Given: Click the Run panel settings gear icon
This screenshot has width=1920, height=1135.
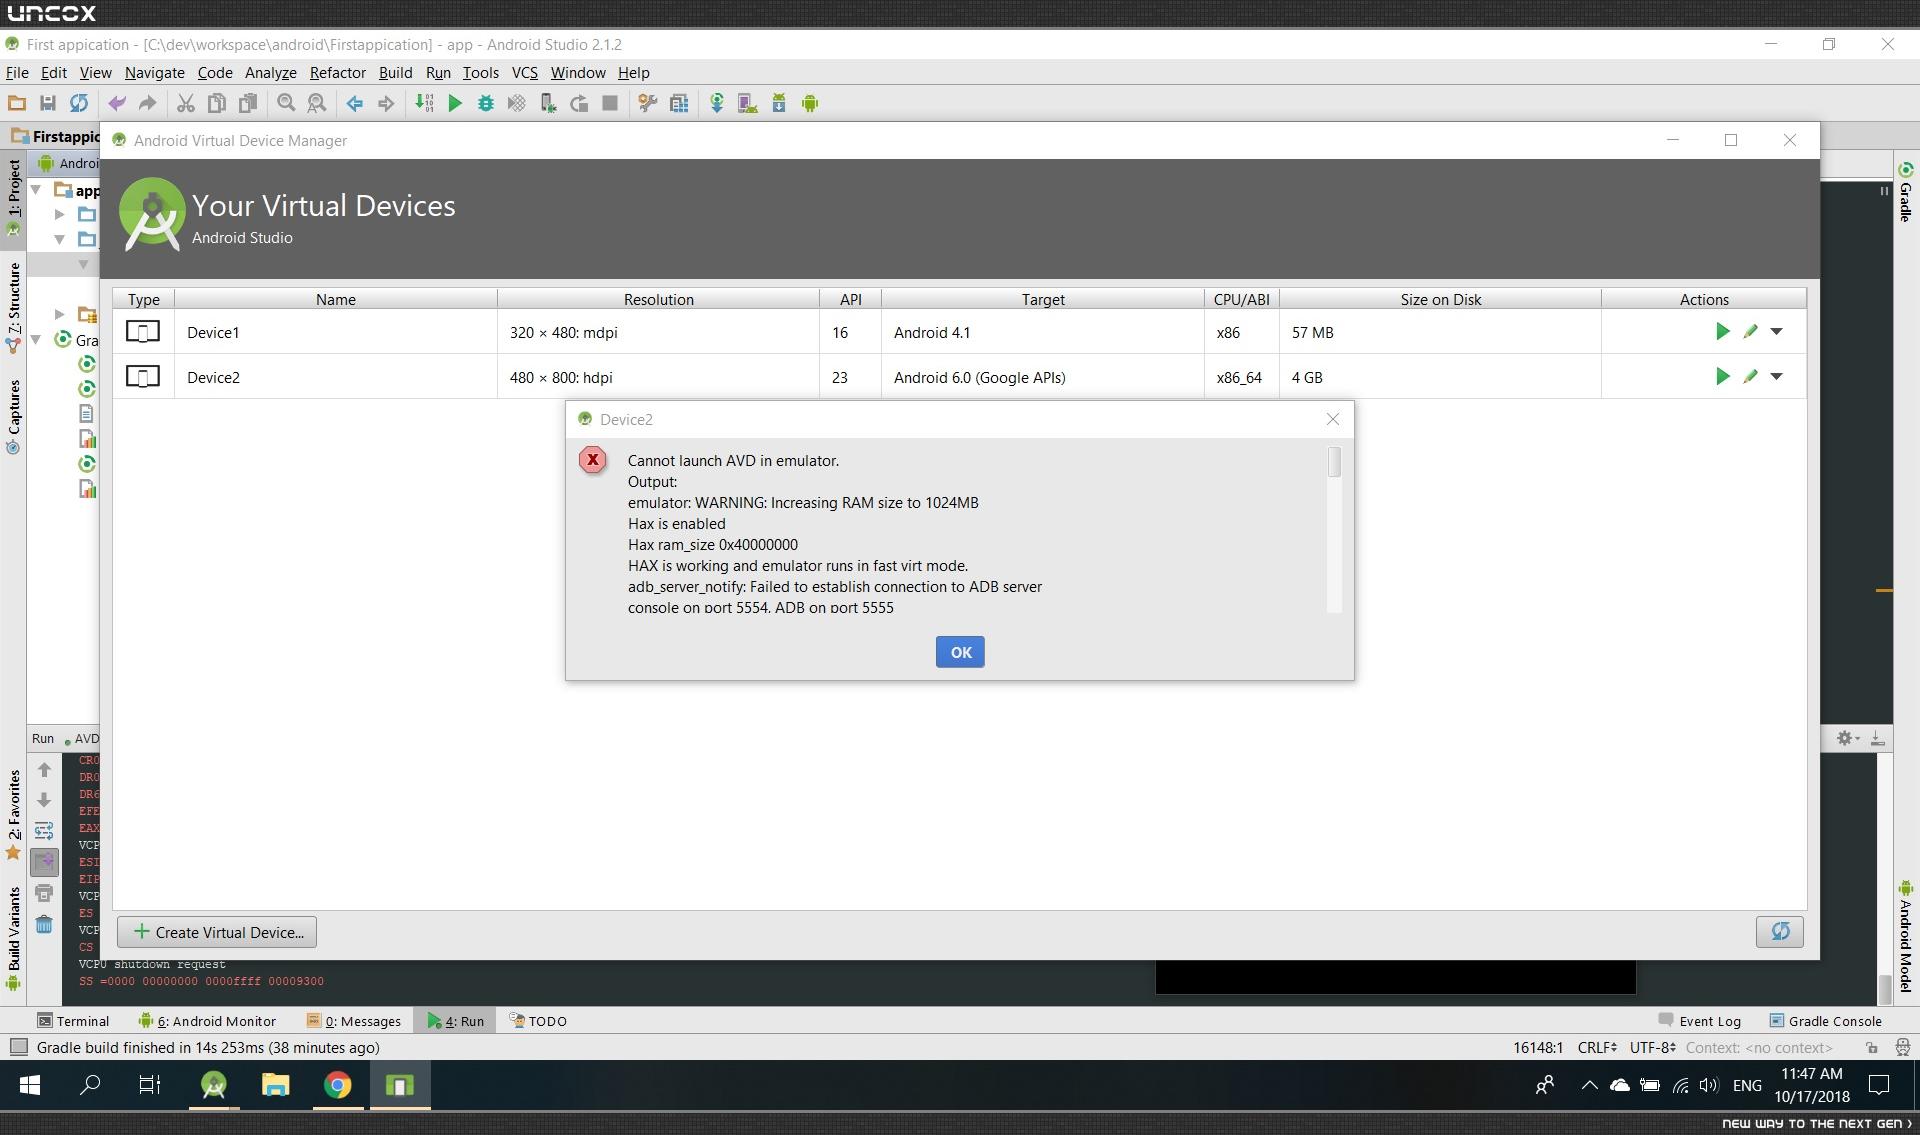Looking at the screenshot, I should click(x=1848, y=738).
